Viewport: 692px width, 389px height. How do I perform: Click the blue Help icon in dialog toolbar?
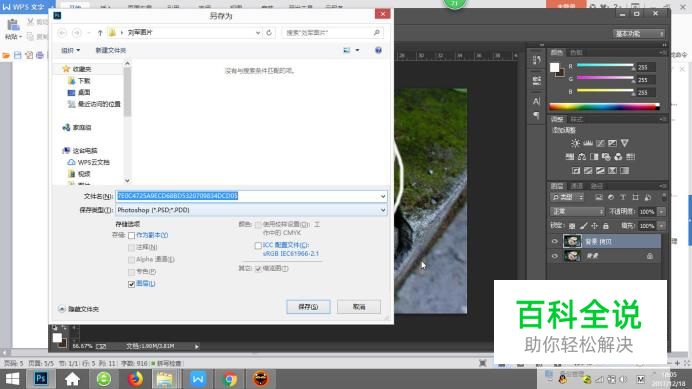378,50
